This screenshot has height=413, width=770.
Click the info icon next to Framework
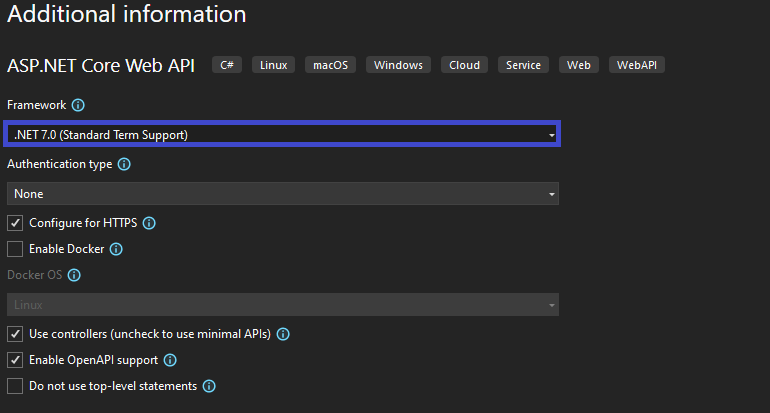tap(78, 105)
